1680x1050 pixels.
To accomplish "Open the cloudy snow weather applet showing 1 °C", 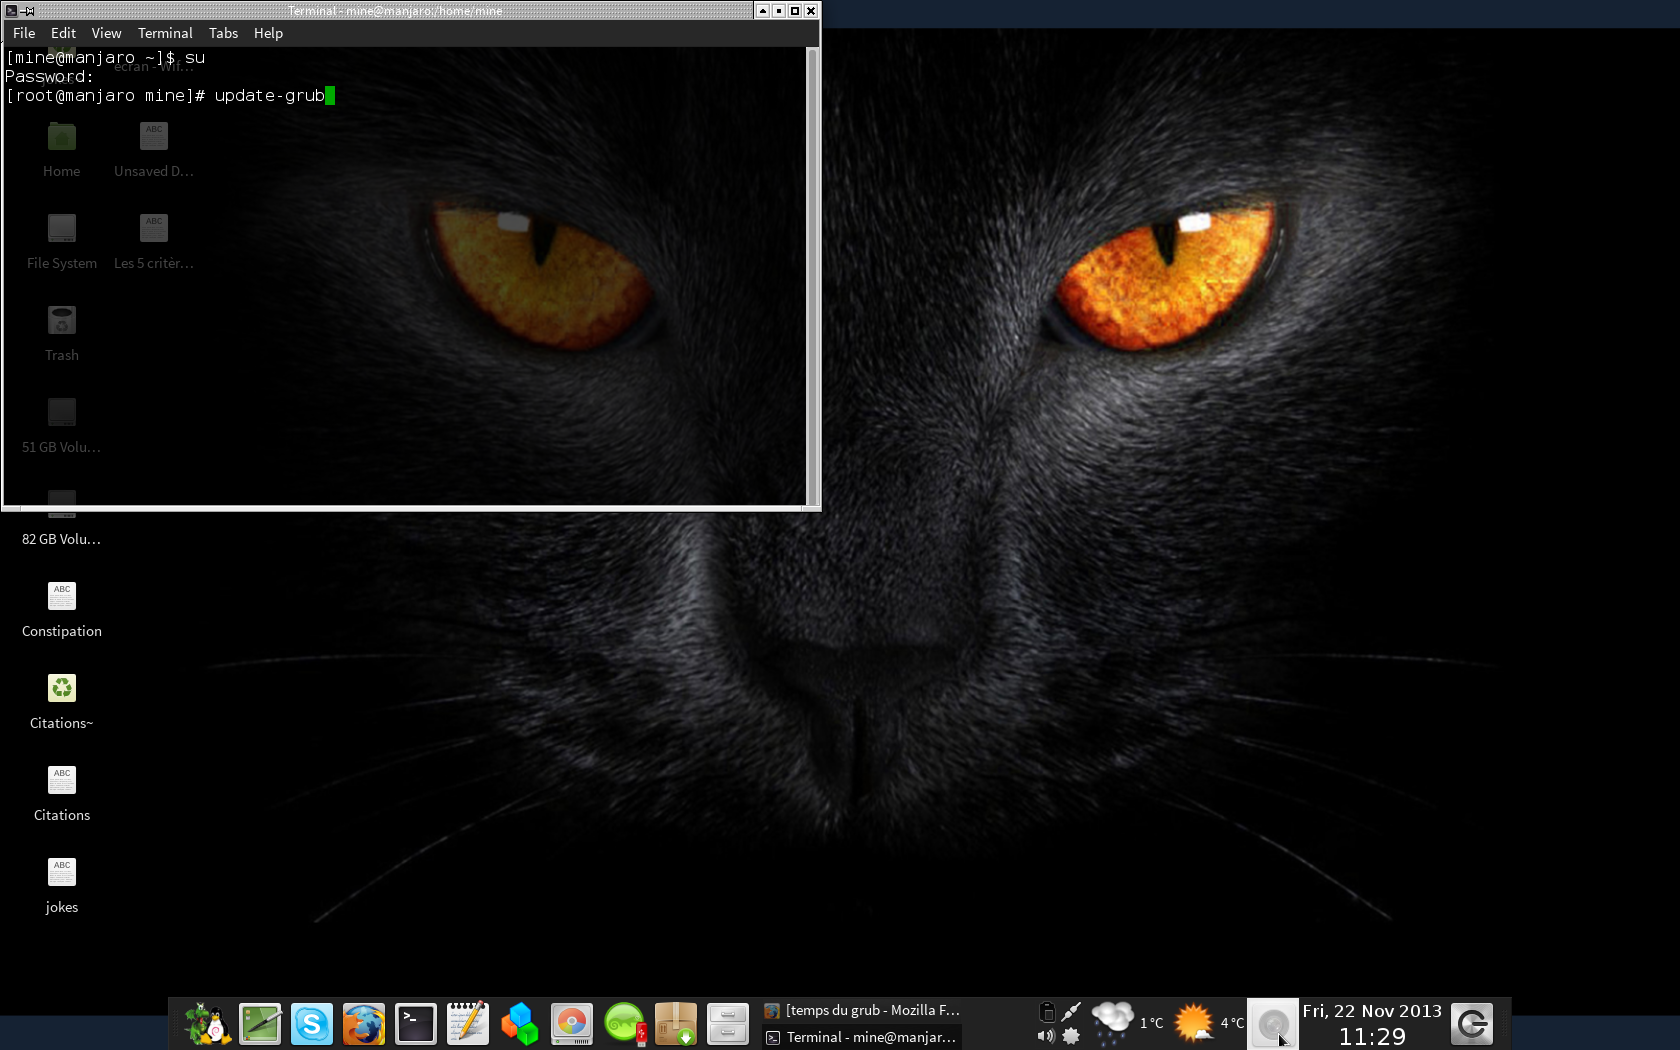I will pos(1127,1023).
